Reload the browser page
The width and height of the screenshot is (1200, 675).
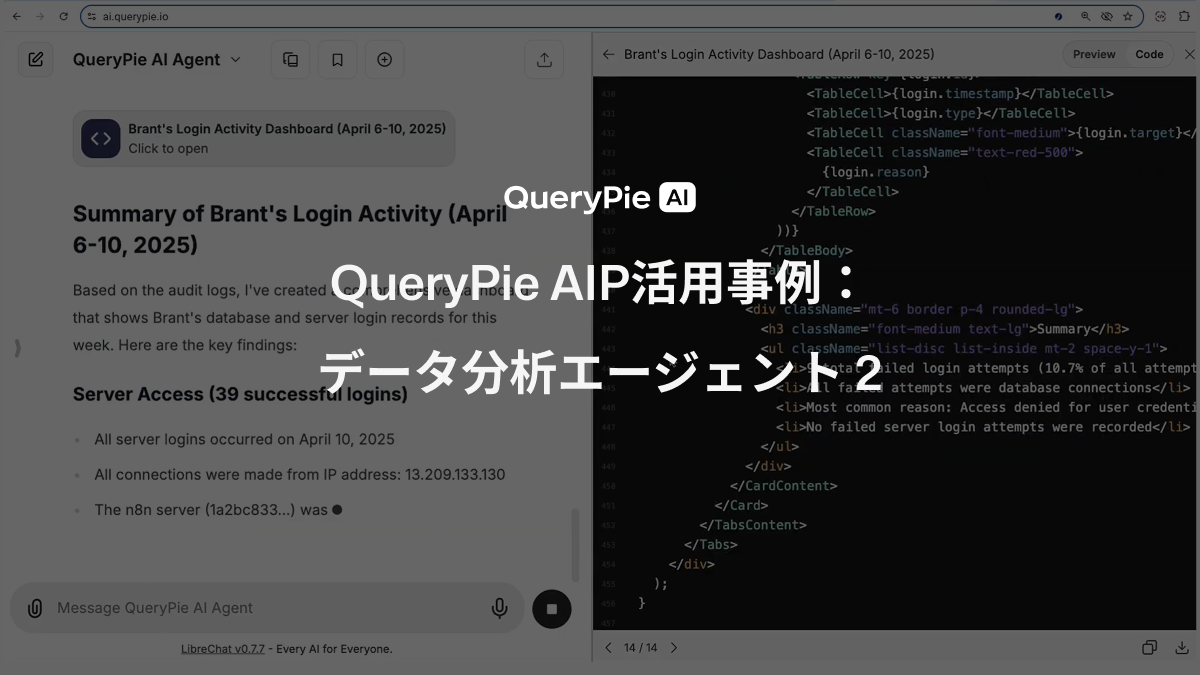click(64, 16)
